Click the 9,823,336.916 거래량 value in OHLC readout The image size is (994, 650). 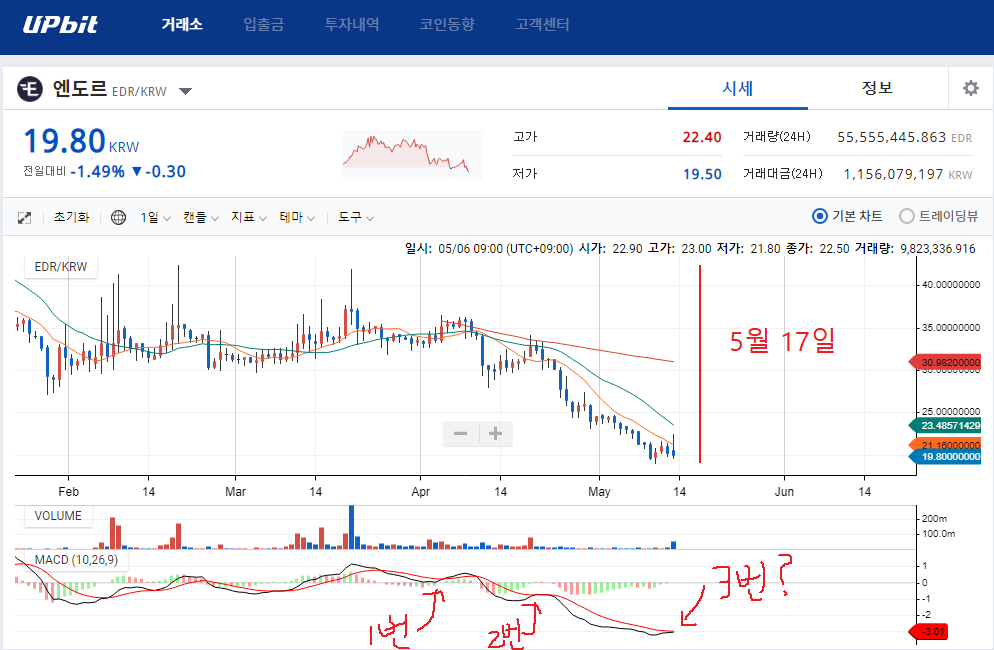point(938,249)
